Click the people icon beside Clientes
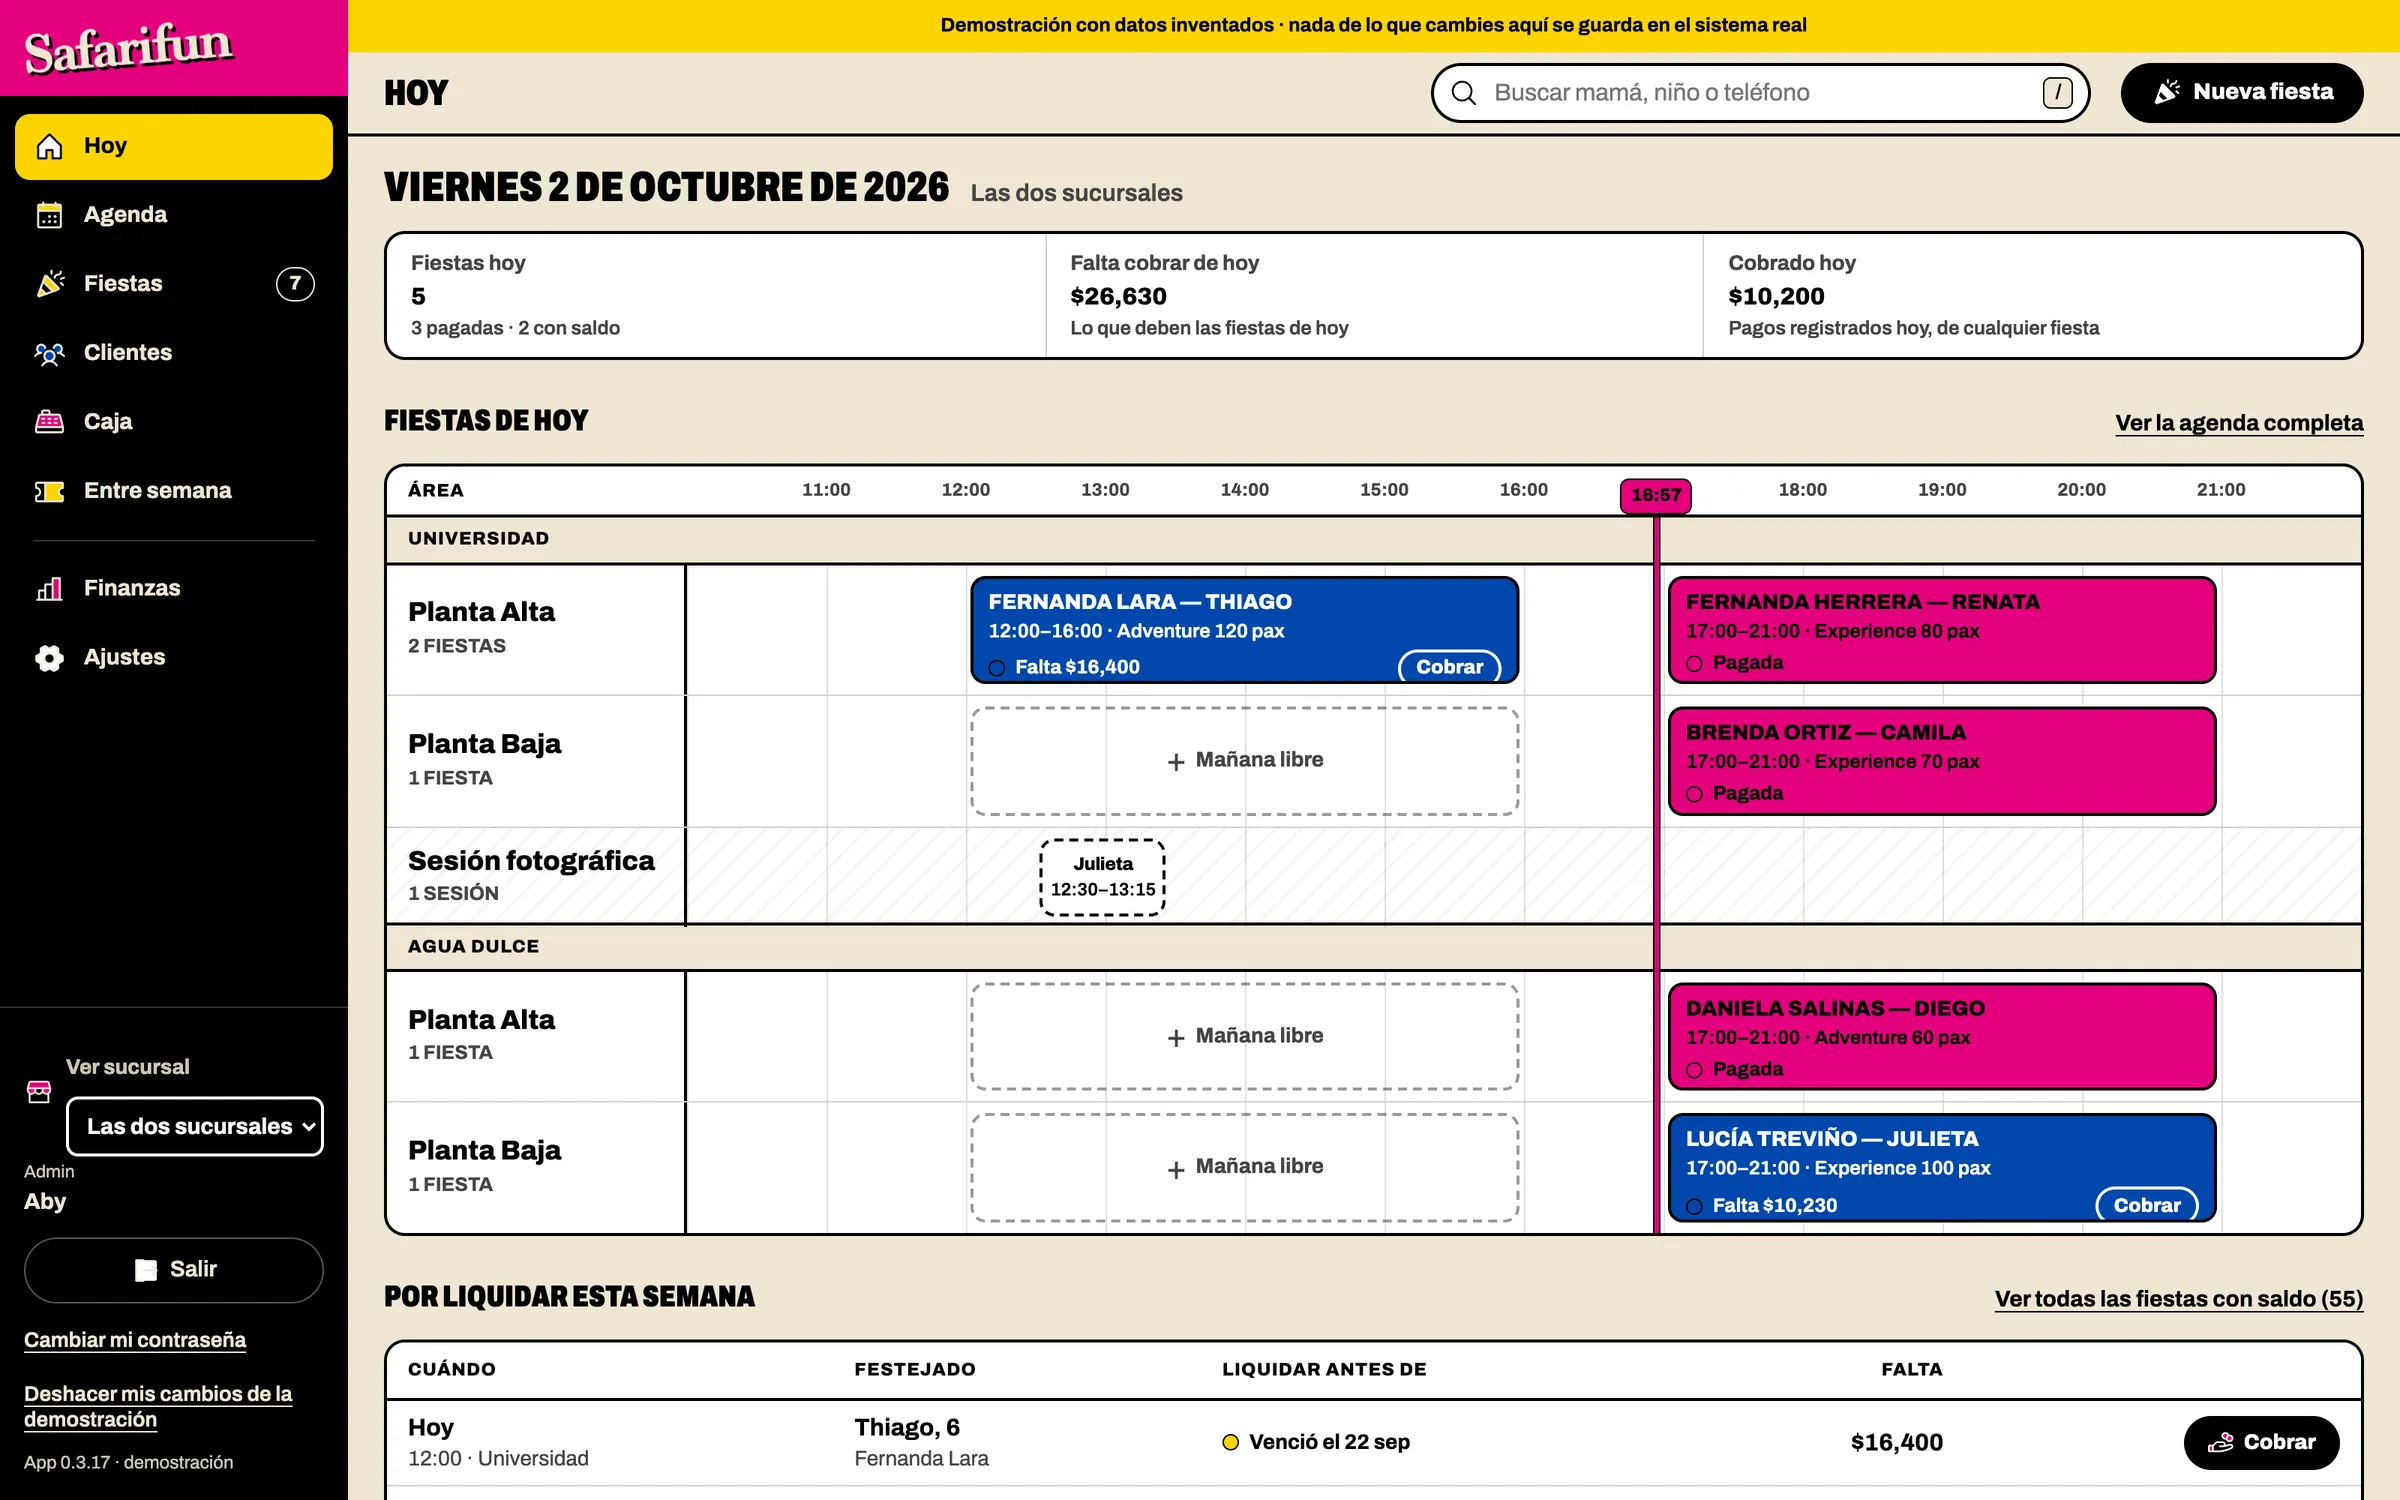Image resolution: width=2400 pixels, height=1500 pixels. [x=49, y=353]
